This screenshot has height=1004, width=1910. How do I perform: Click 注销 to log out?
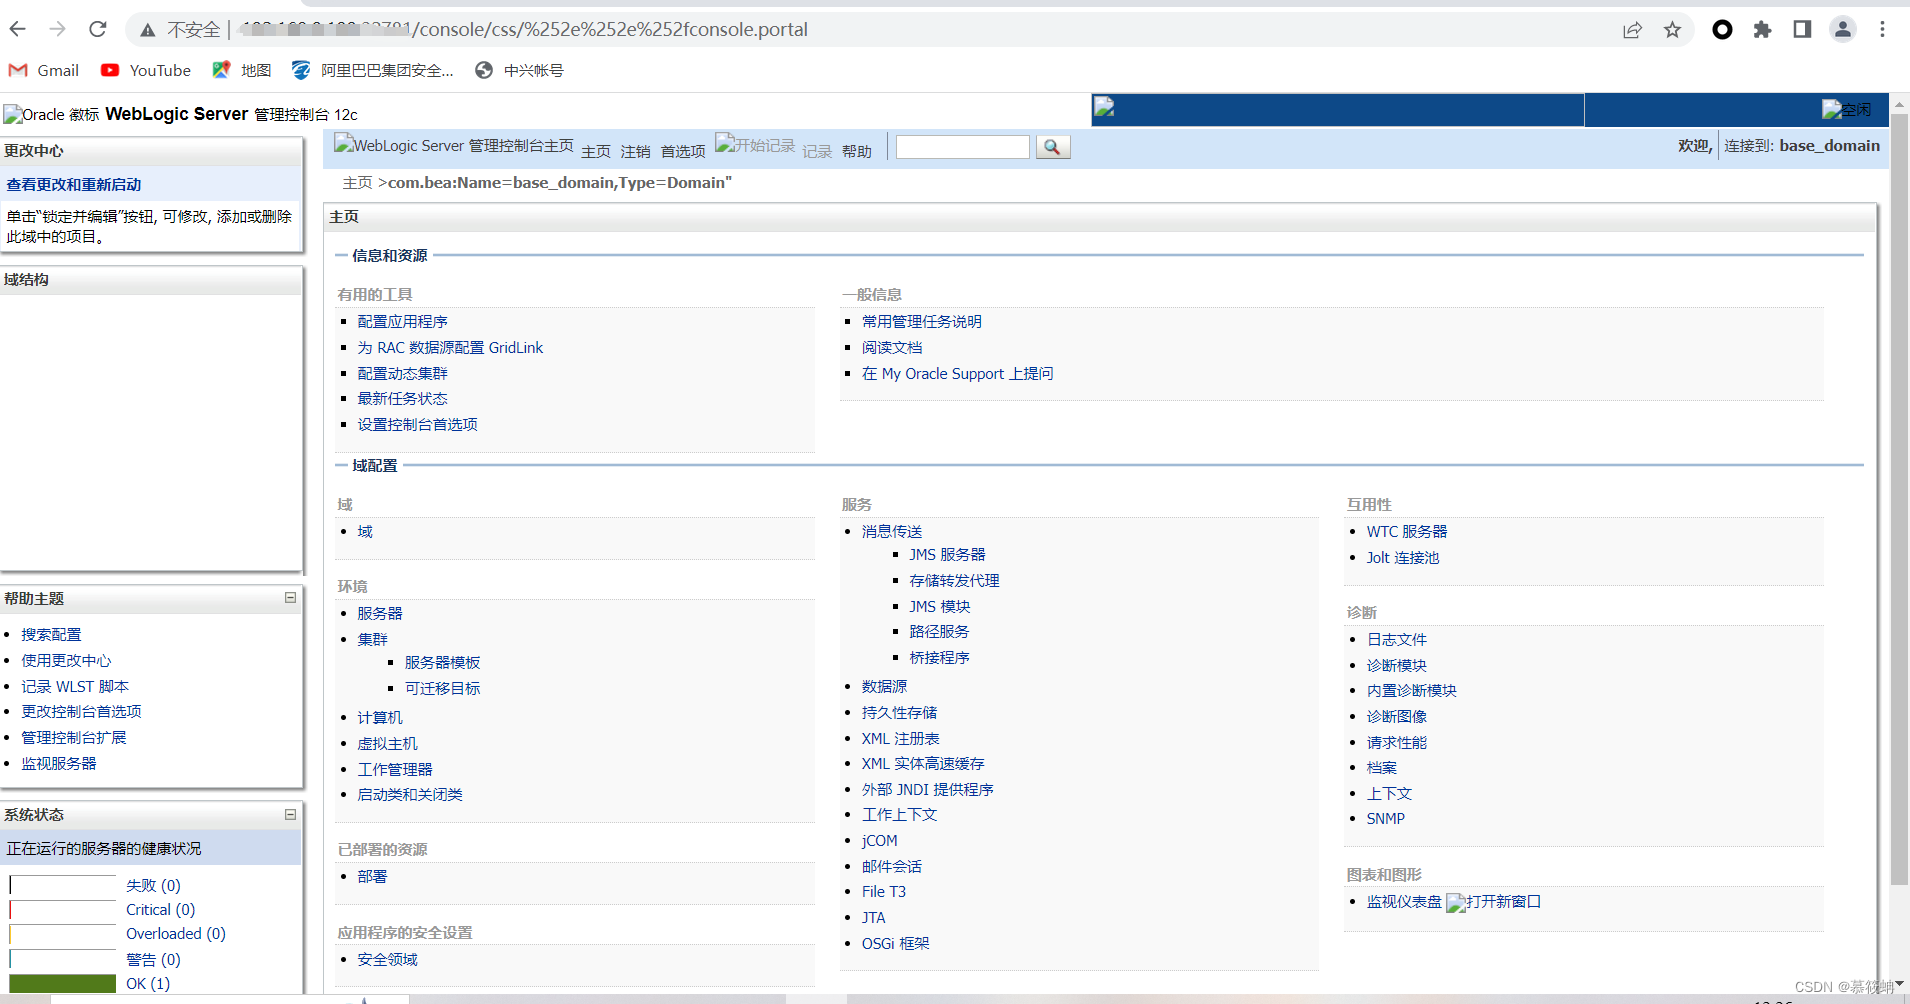pos(636,151)
